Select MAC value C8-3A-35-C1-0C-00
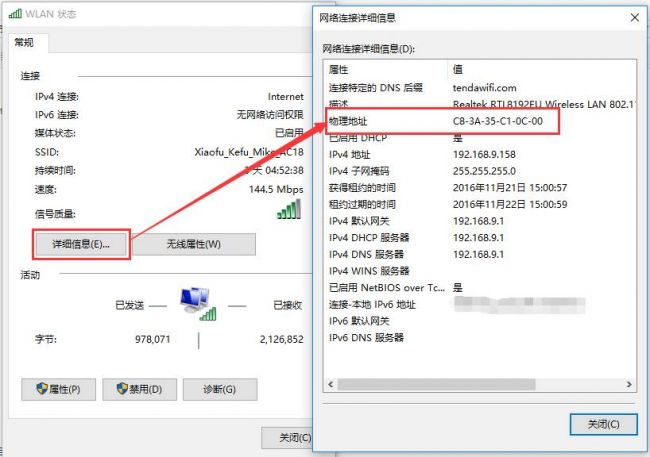Viewport: 650px width, 457px height. coord(497,121)
